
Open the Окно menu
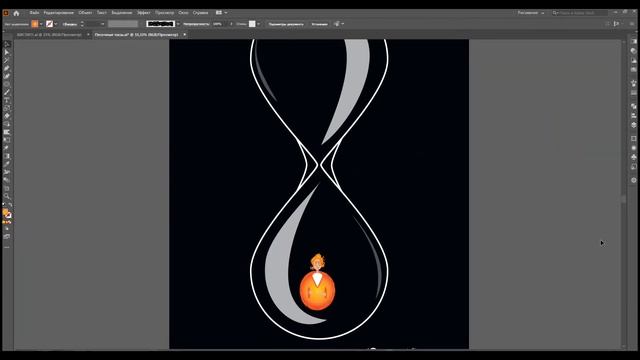(x=183, y=13)
